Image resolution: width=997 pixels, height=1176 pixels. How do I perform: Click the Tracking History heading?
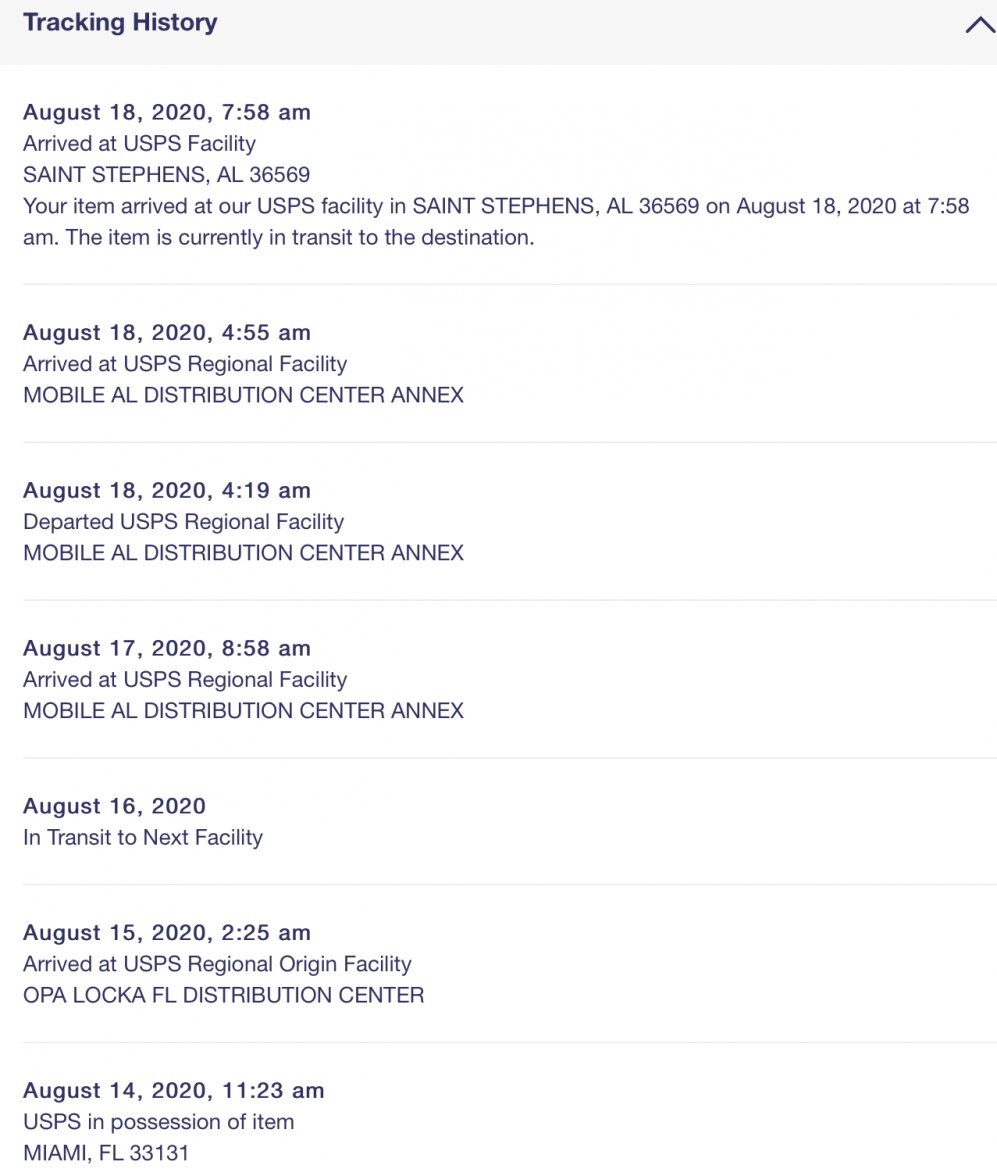(x=120, y=23)
